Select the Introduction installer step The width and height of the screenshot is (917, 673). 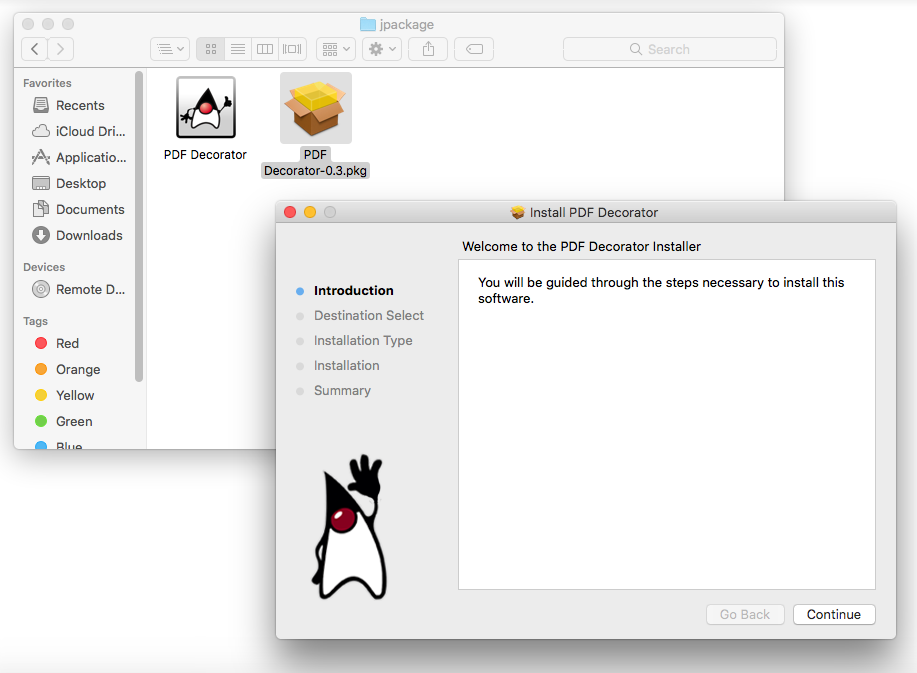[x=353, y=291]
